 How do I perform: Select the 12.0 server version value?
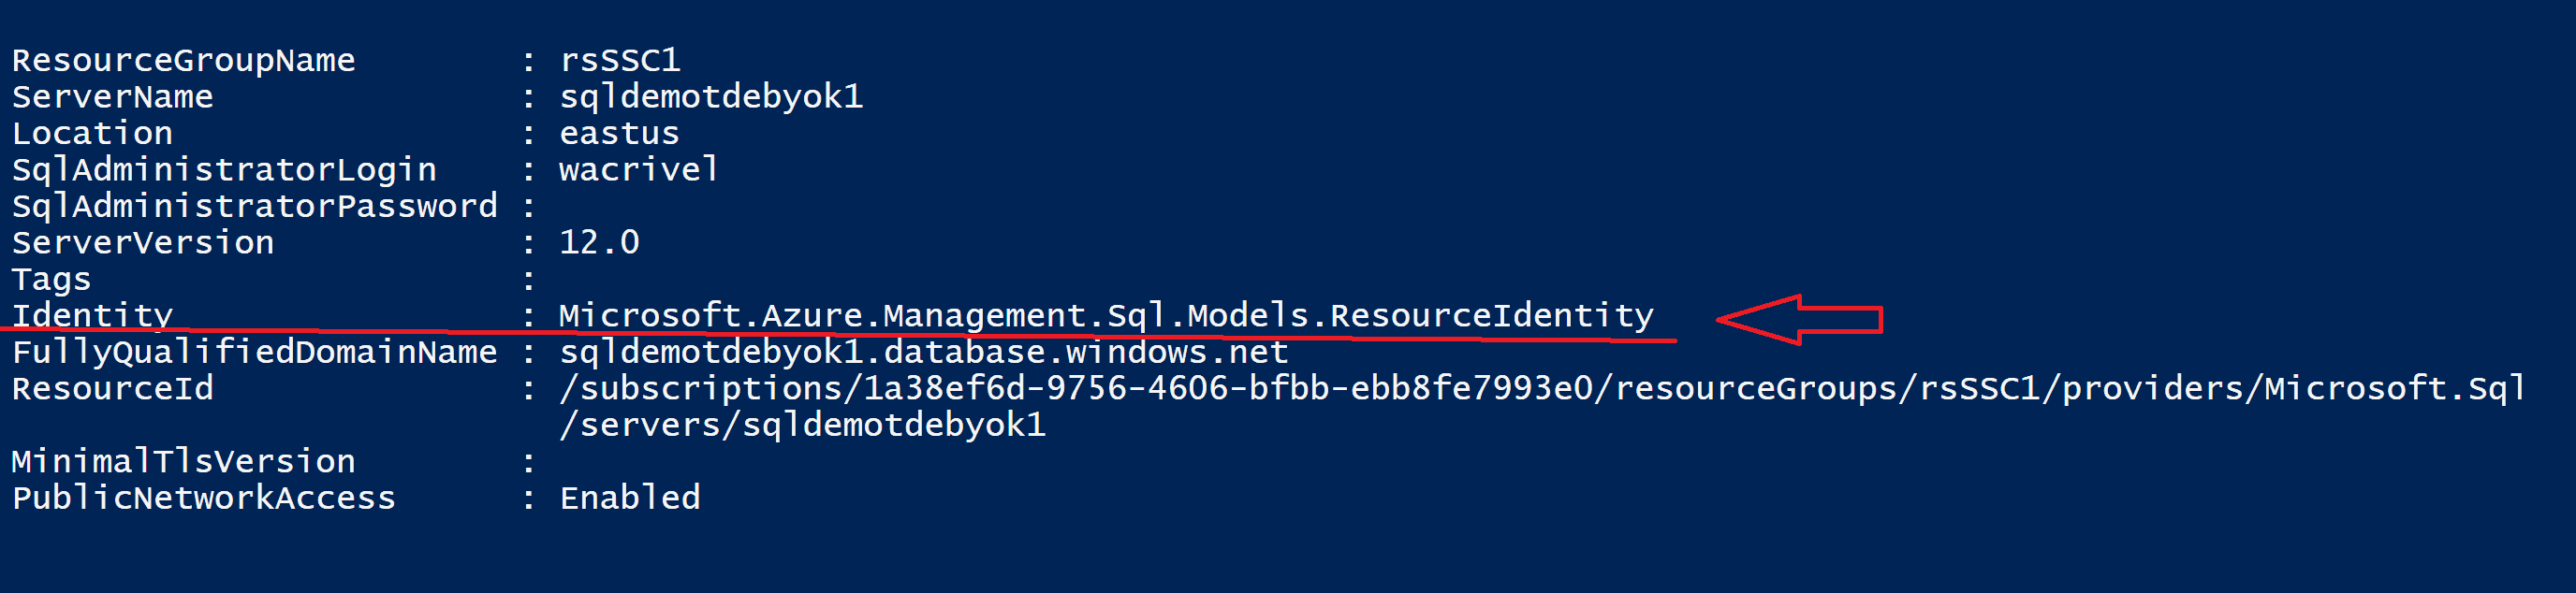coord(599,243)
